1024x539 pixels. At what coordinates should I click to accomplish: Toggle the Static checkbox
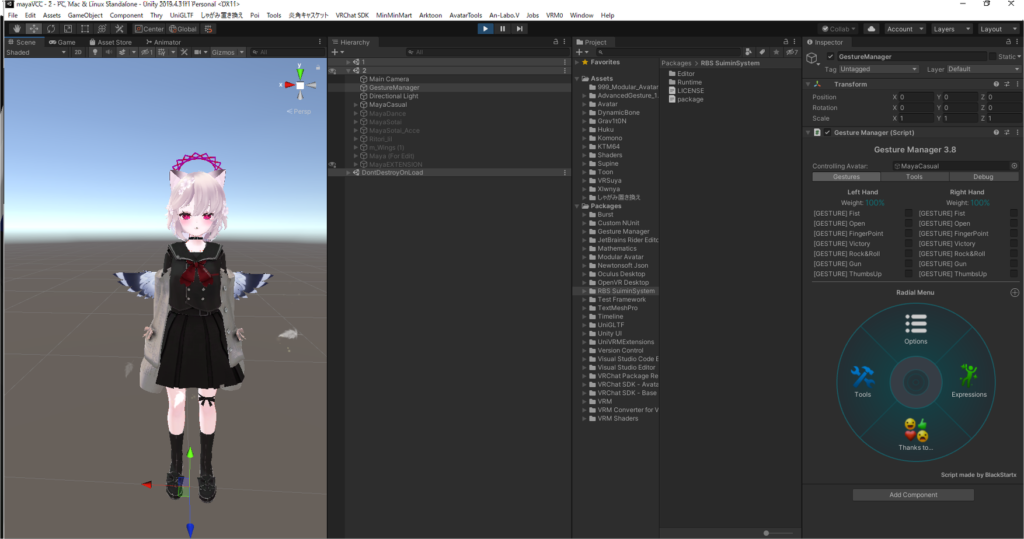click(993, 57)
